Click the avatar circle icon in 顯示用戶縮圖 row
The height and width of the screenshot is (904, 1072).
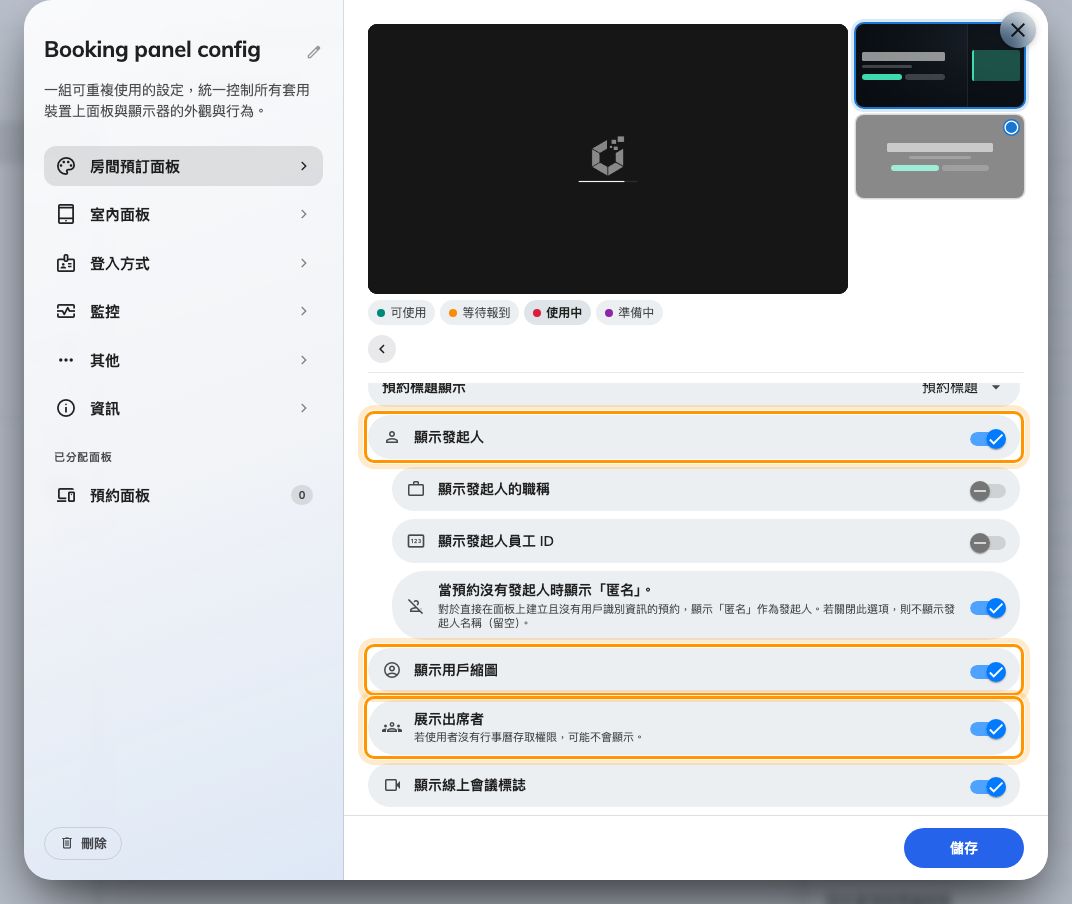point(392,670)
